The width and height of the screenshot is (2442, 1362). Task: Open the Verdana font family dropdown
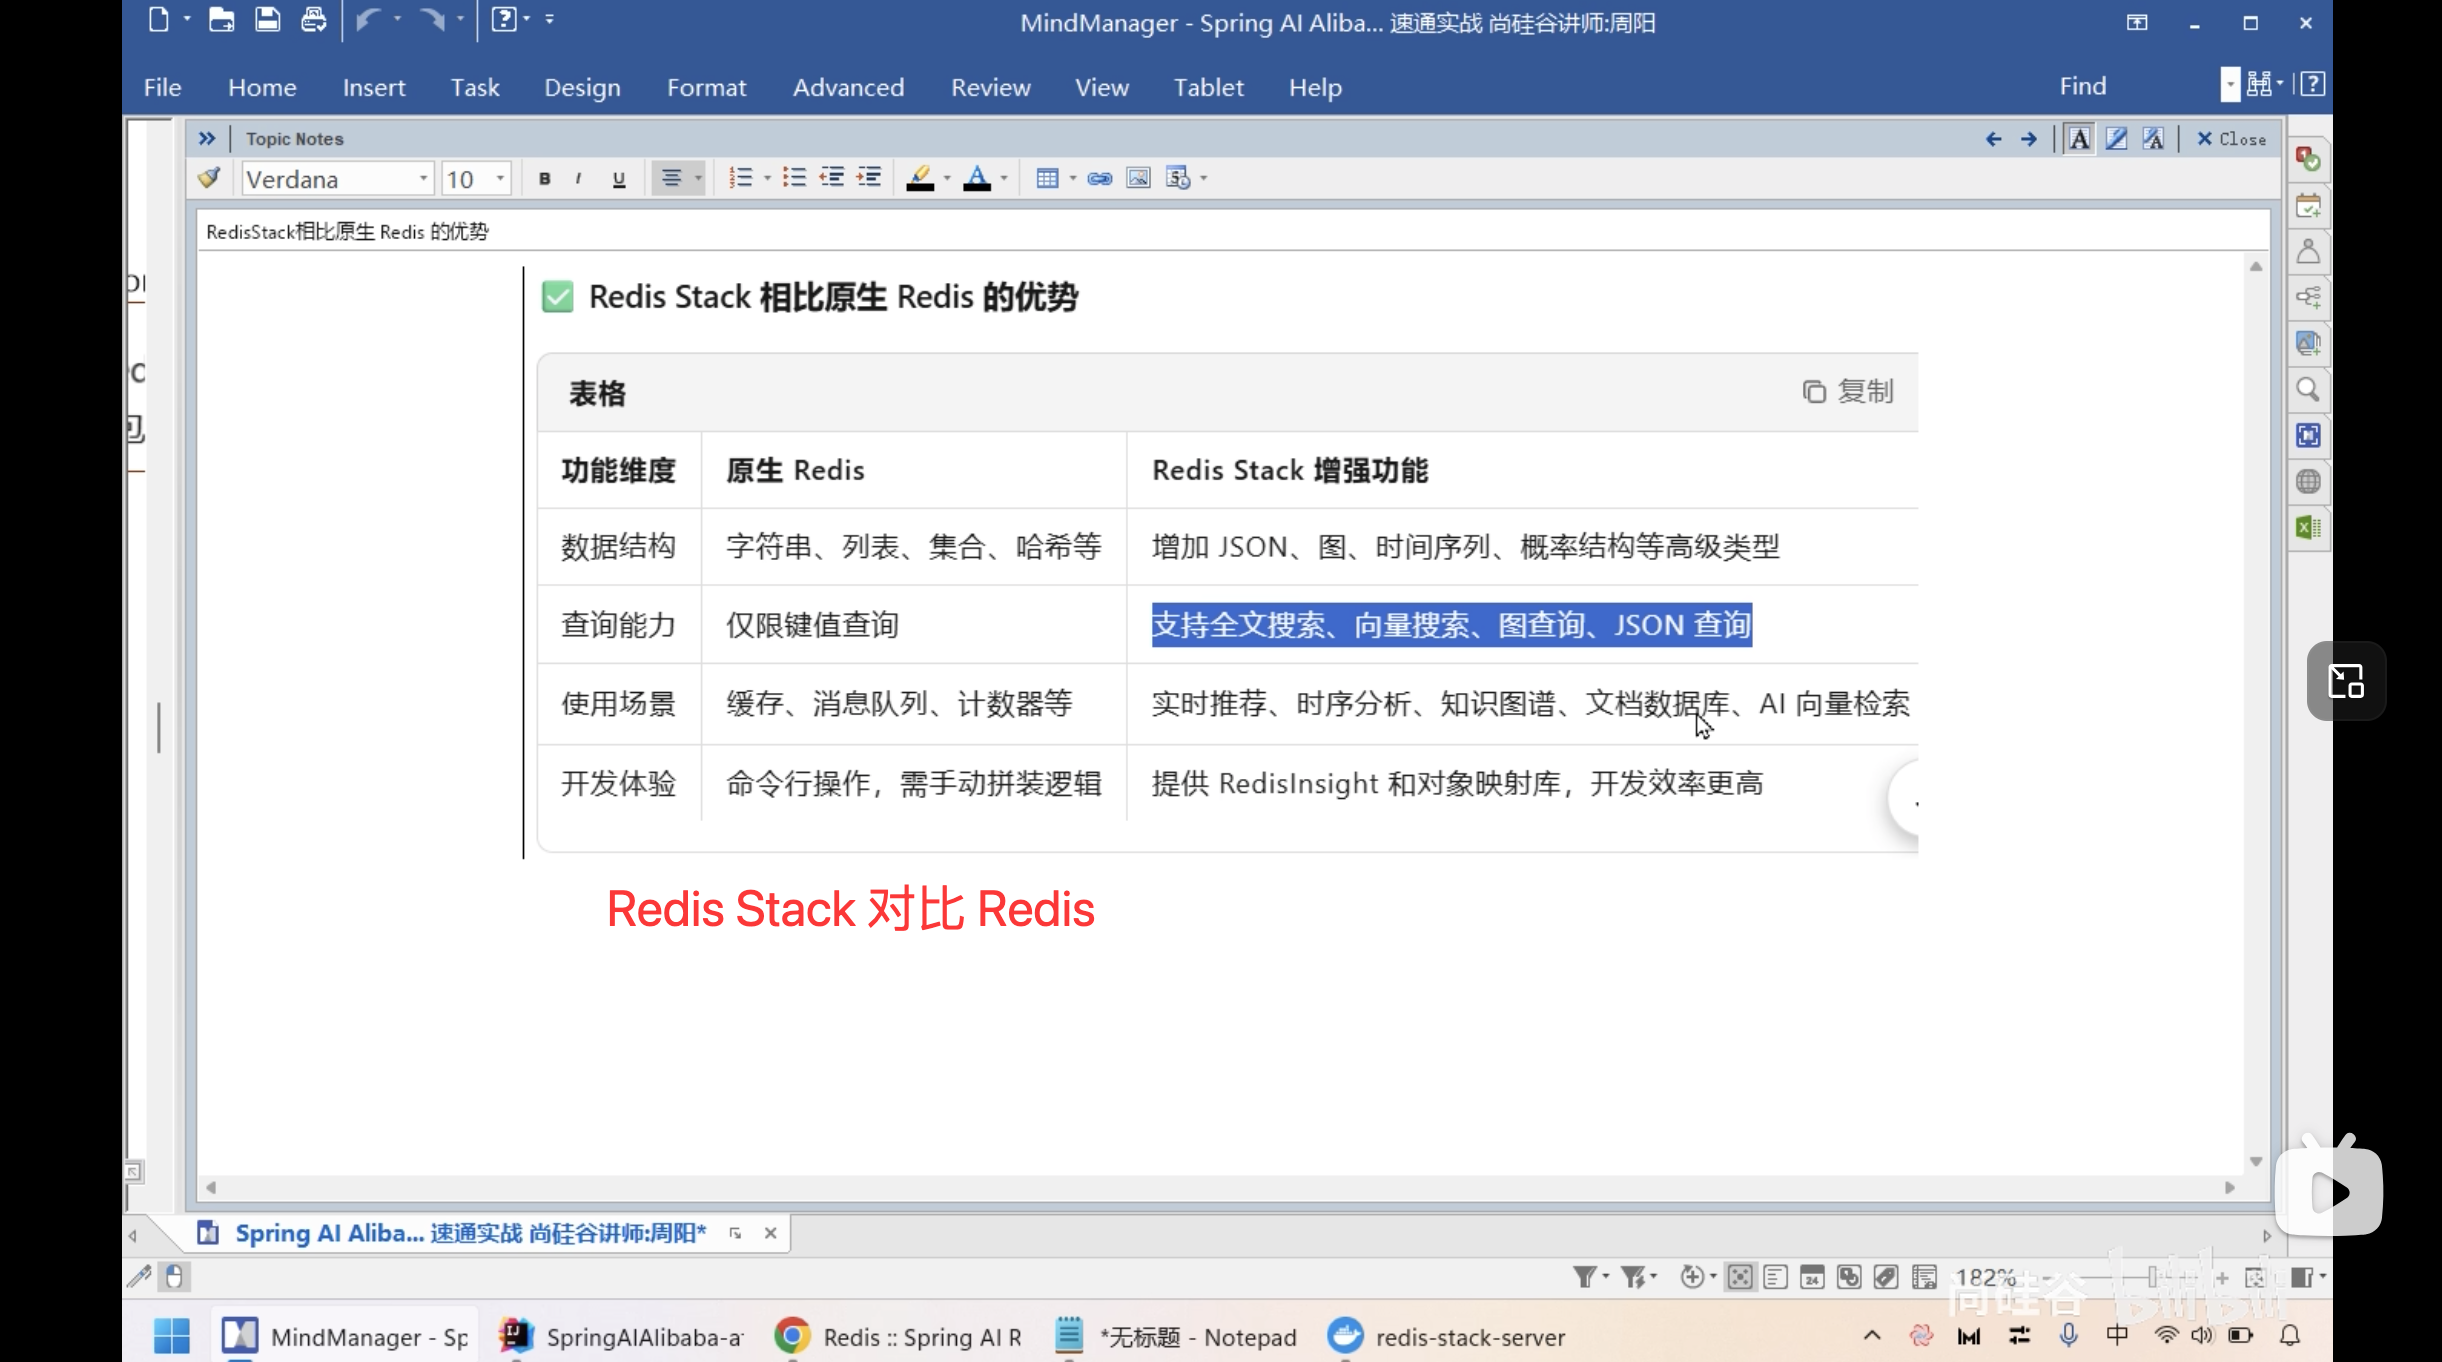click(x=423, y=179)
